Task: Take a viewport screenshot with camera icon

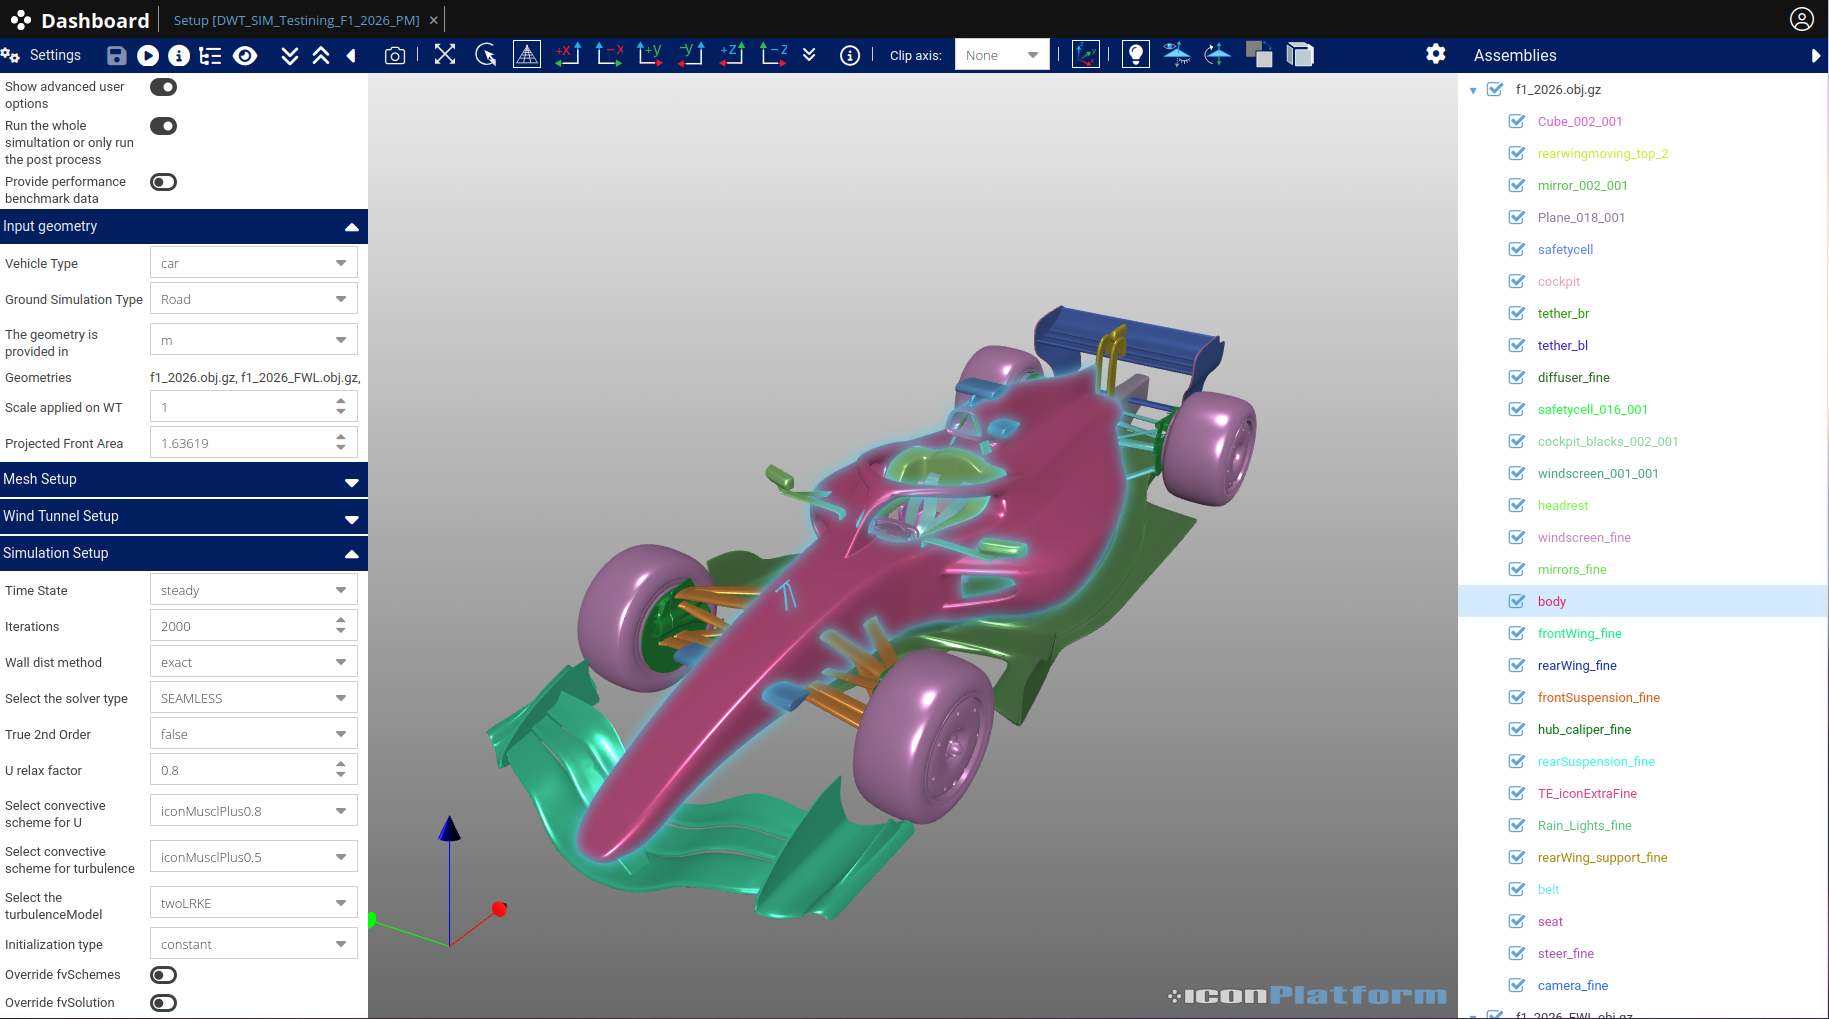Action: [395, 56]
